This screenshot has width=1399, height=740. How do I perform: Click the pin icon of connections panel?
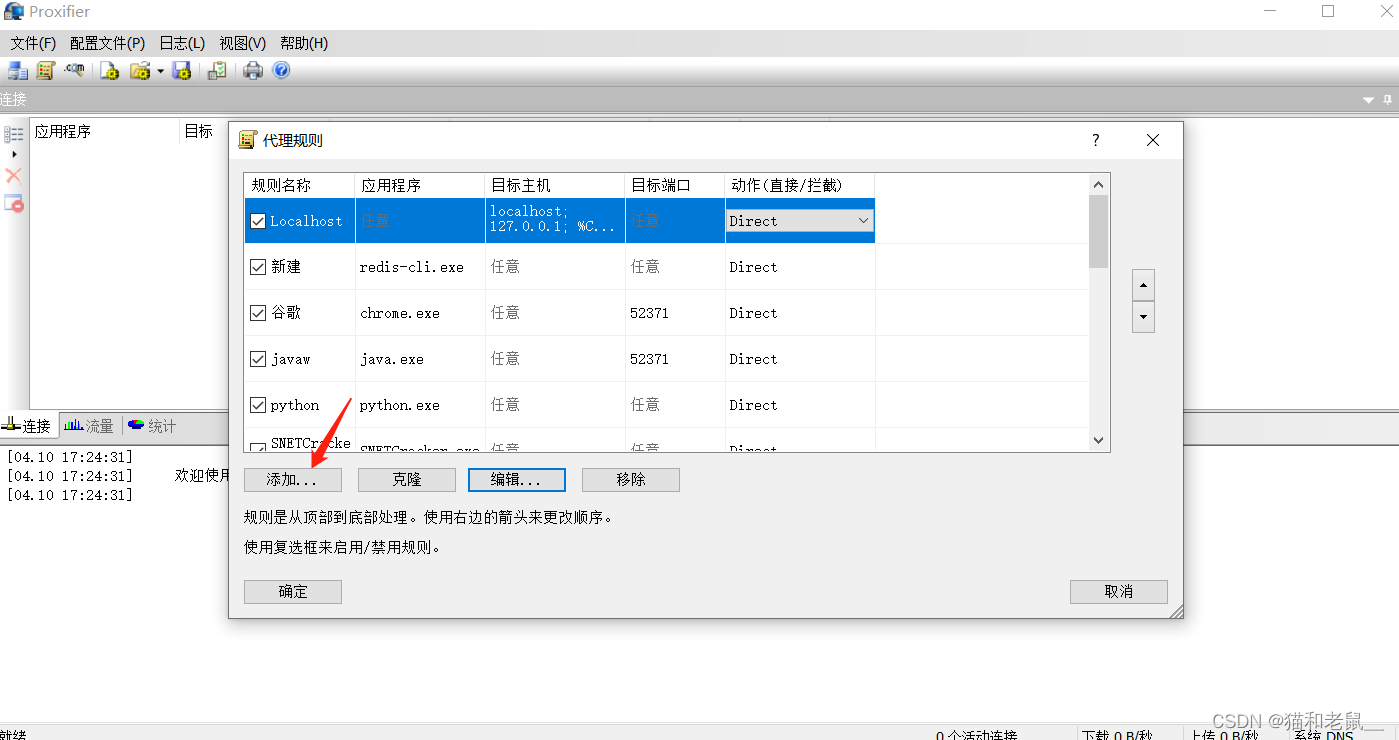(1387, 100)
